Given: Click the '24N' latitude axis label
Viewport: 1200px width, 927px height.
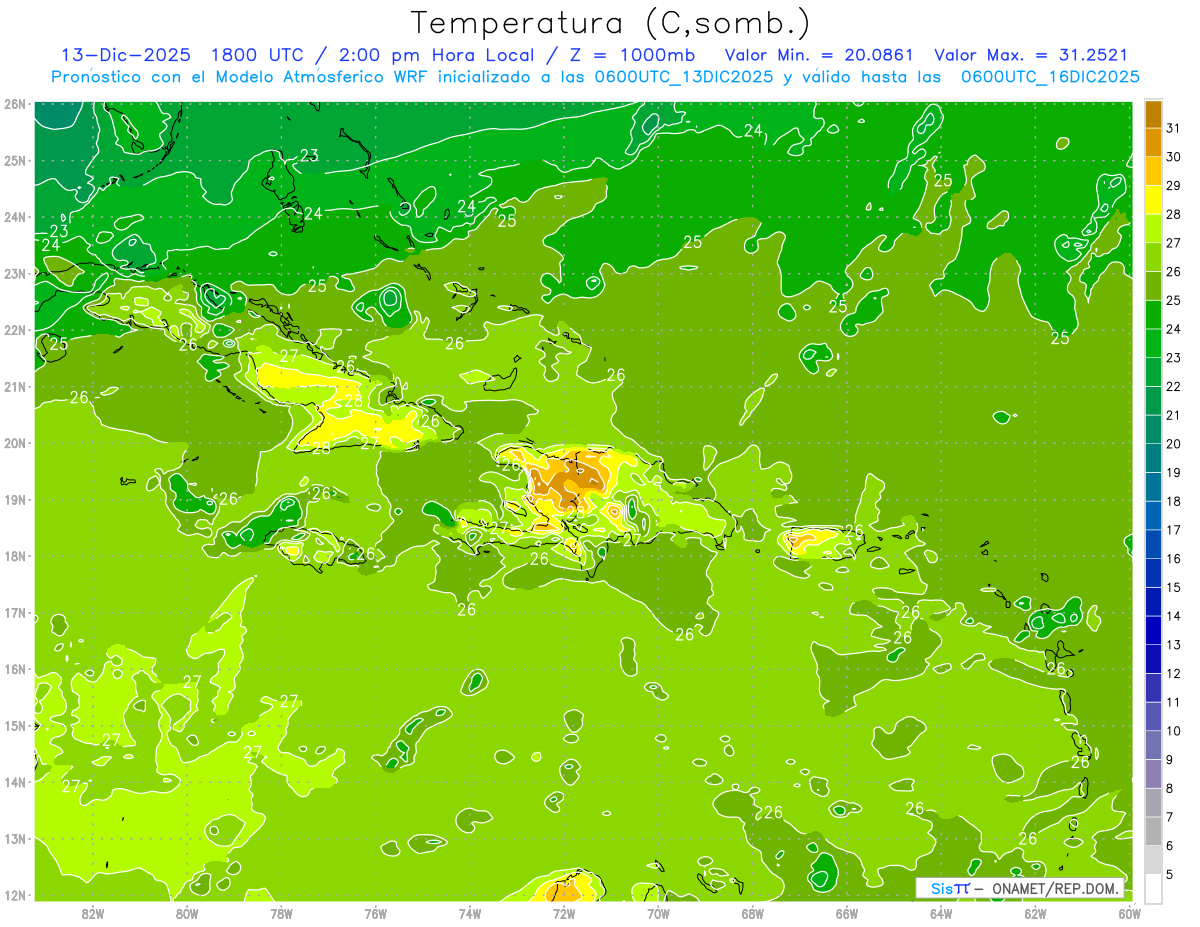Looking at the screenshot, I should [14, 217].
